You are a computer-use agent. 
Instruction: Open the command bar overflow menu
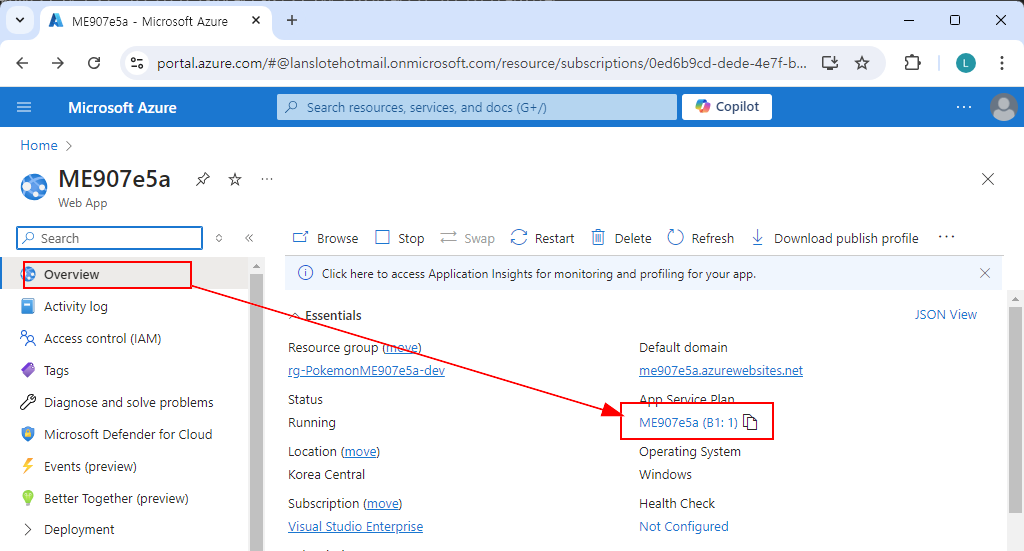tap(946, 237)
